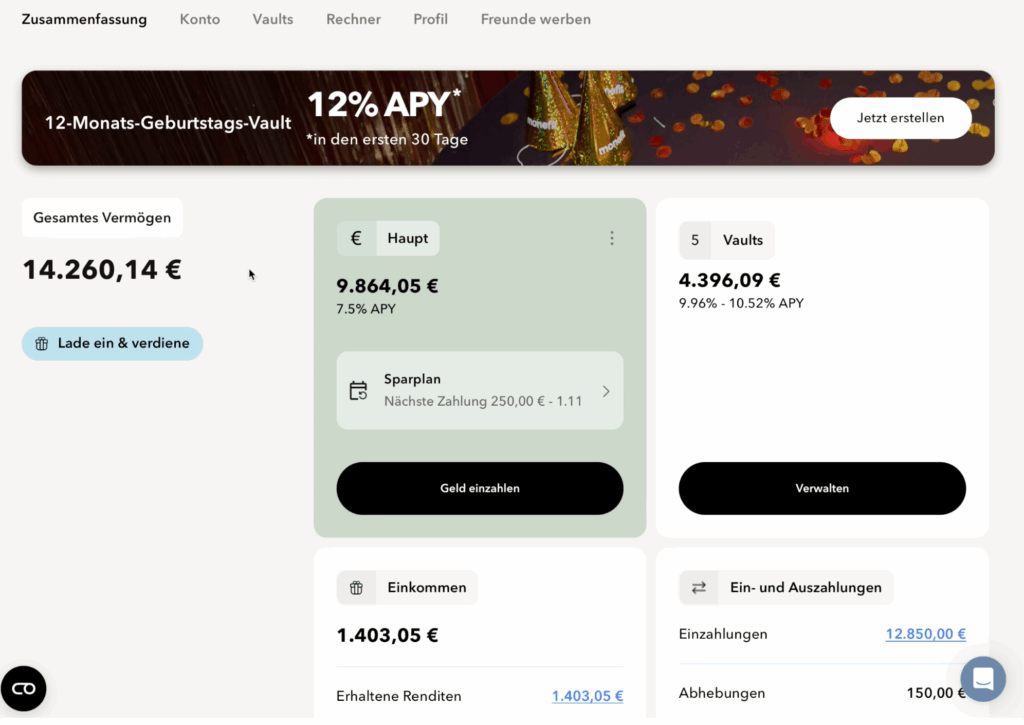Viewport: 1024px width, 725px height.
Task: Click Jetzt erstellen on the banner
Action: (x=900, y=118)
